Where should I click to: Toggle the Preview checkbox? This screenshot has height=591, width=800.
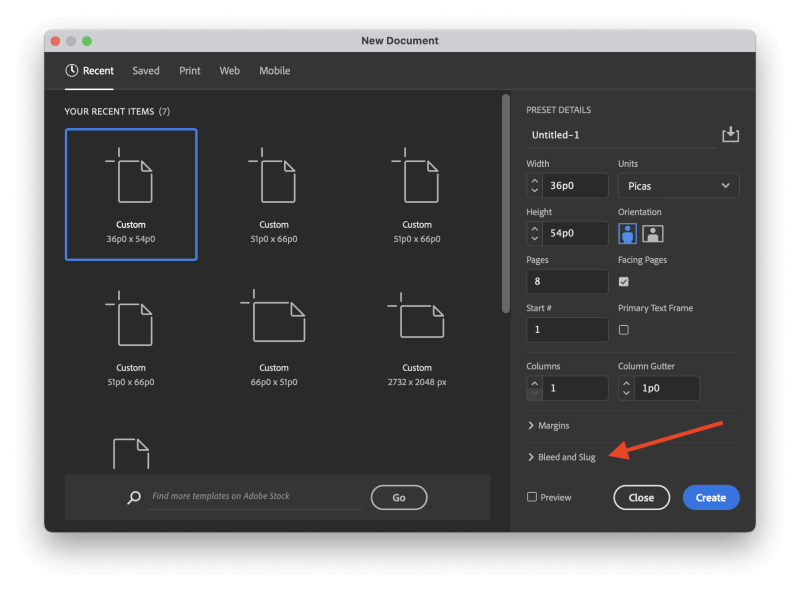tap(532, 497)
